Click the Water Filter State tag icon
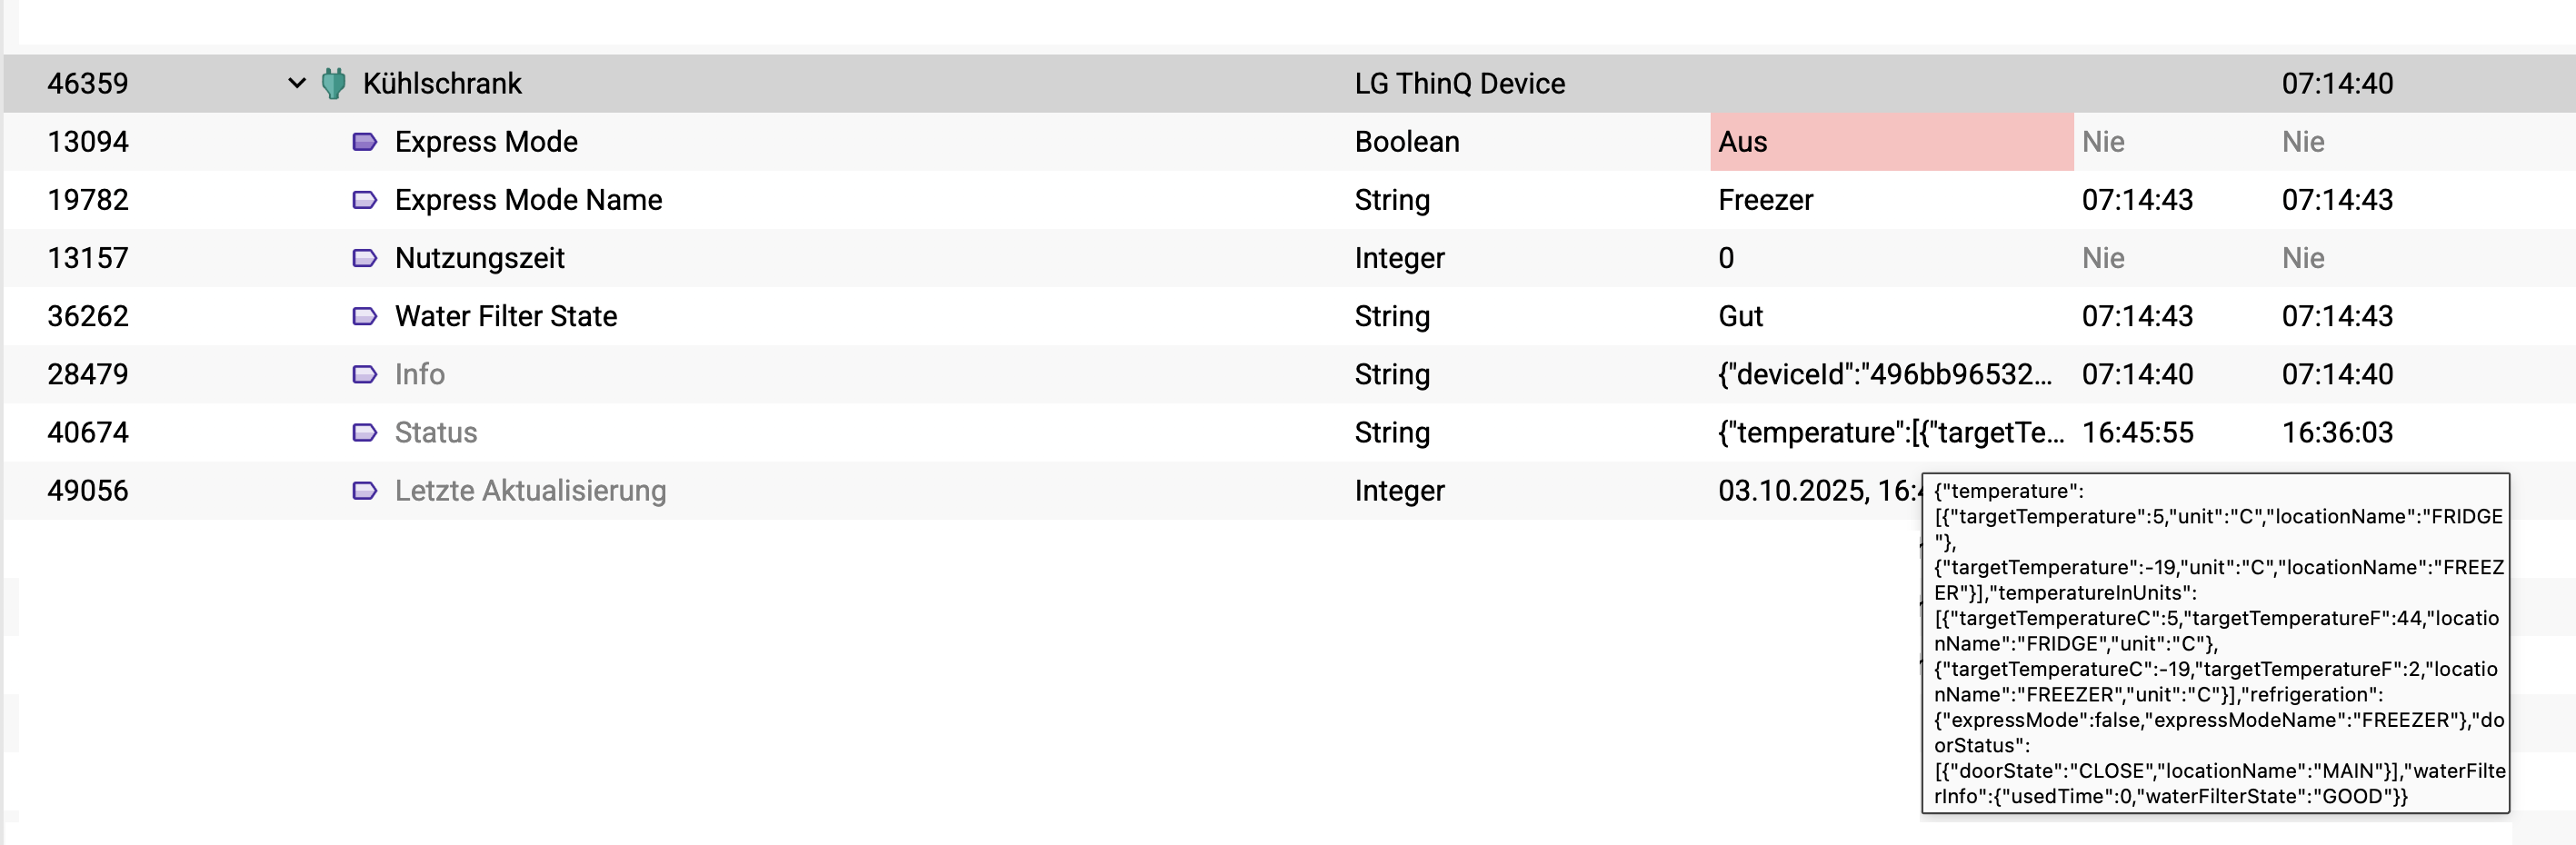Image resolution: width=2576 pixels, height=845 pixels. (x=364, y=316)
